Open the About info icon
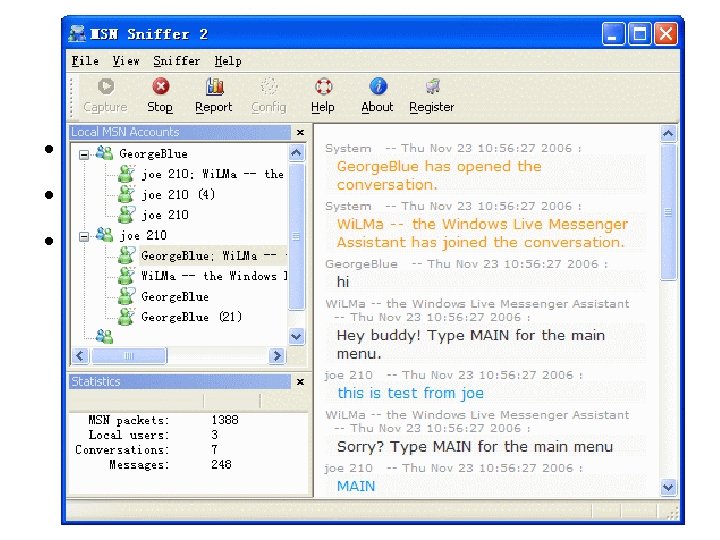The image size is (720, 540). (x=378, y=86)
